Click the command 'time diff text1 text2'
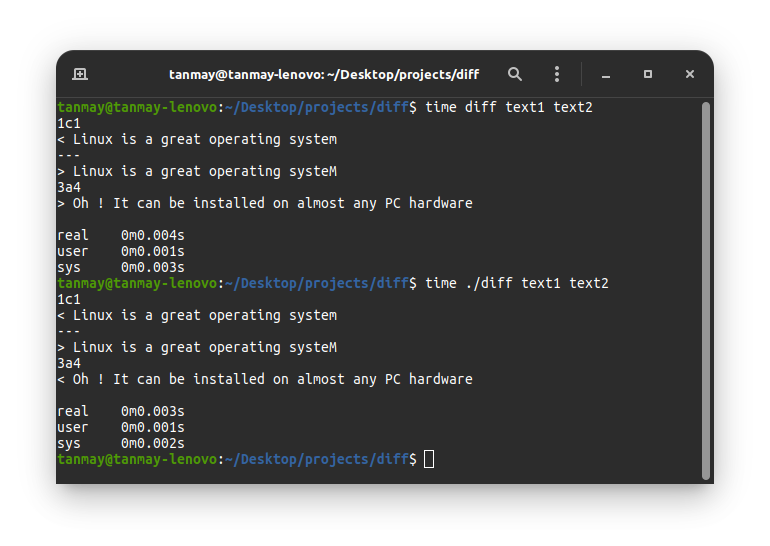Viewport: 770px width, 546px height. point(509,107)
